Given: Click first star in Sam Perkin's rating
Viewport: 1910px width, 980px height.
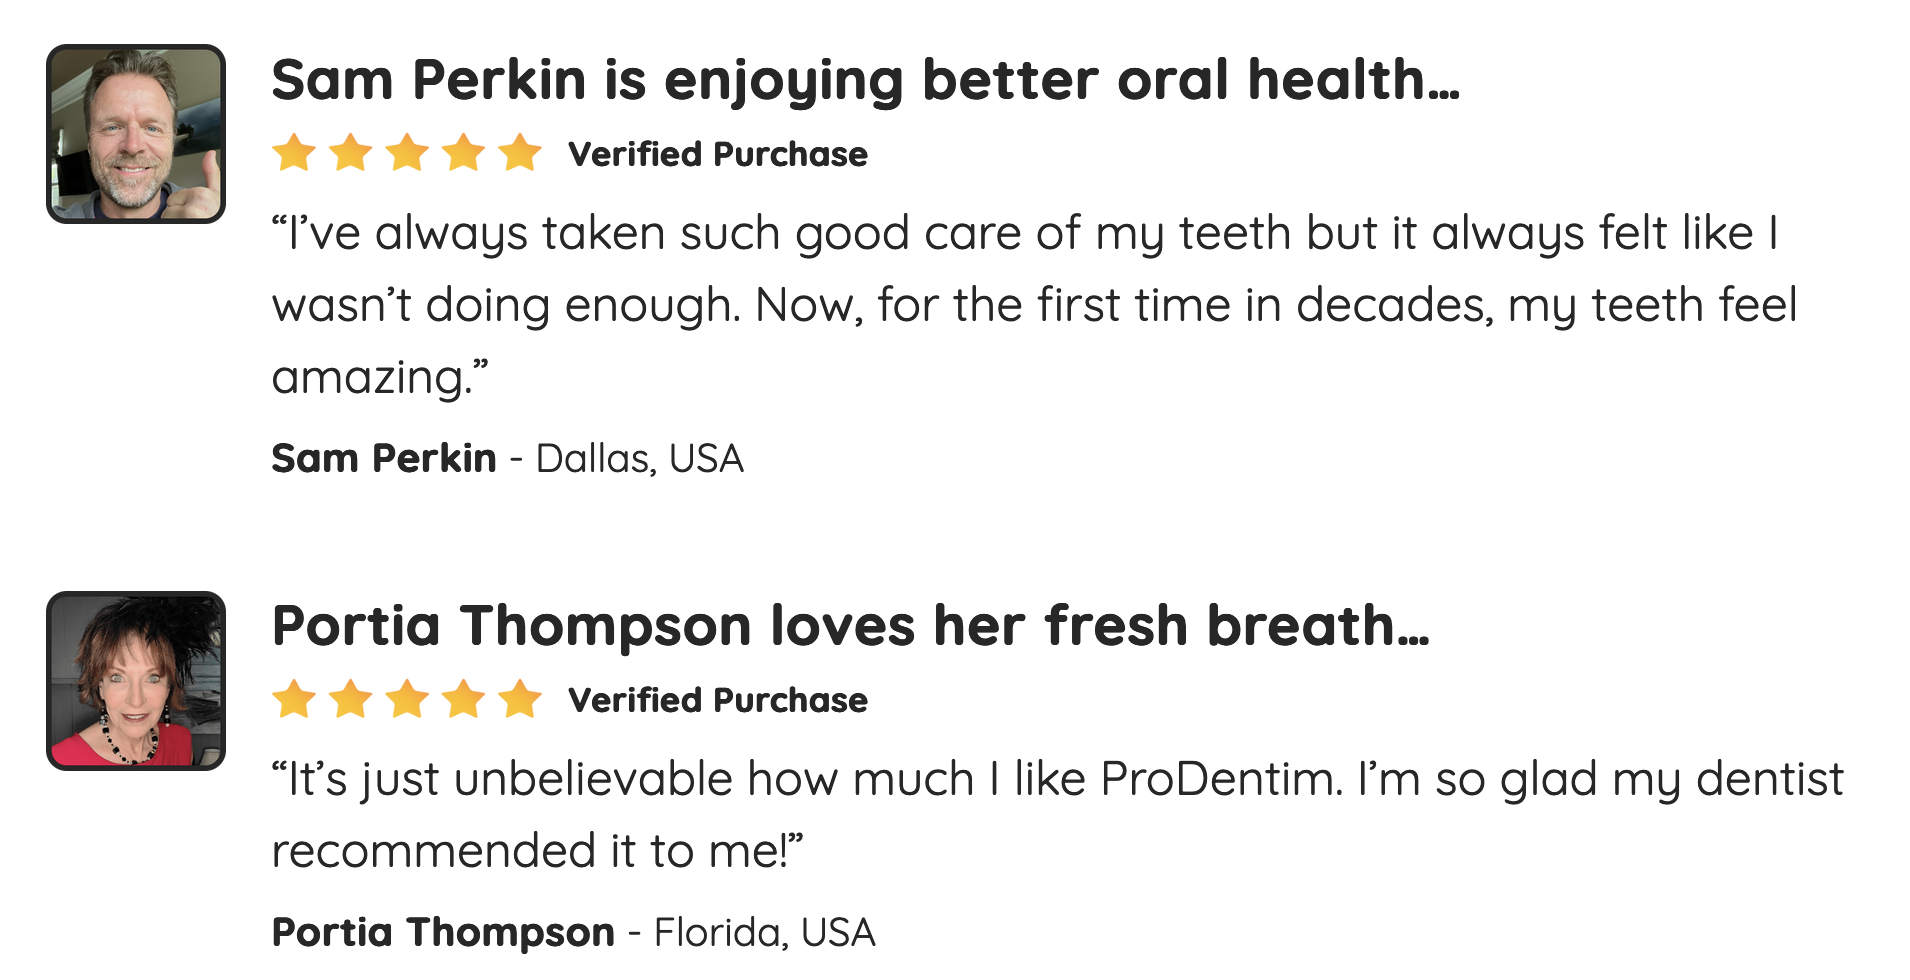Looking at the screenshot, I should click(x=294, y=154).
